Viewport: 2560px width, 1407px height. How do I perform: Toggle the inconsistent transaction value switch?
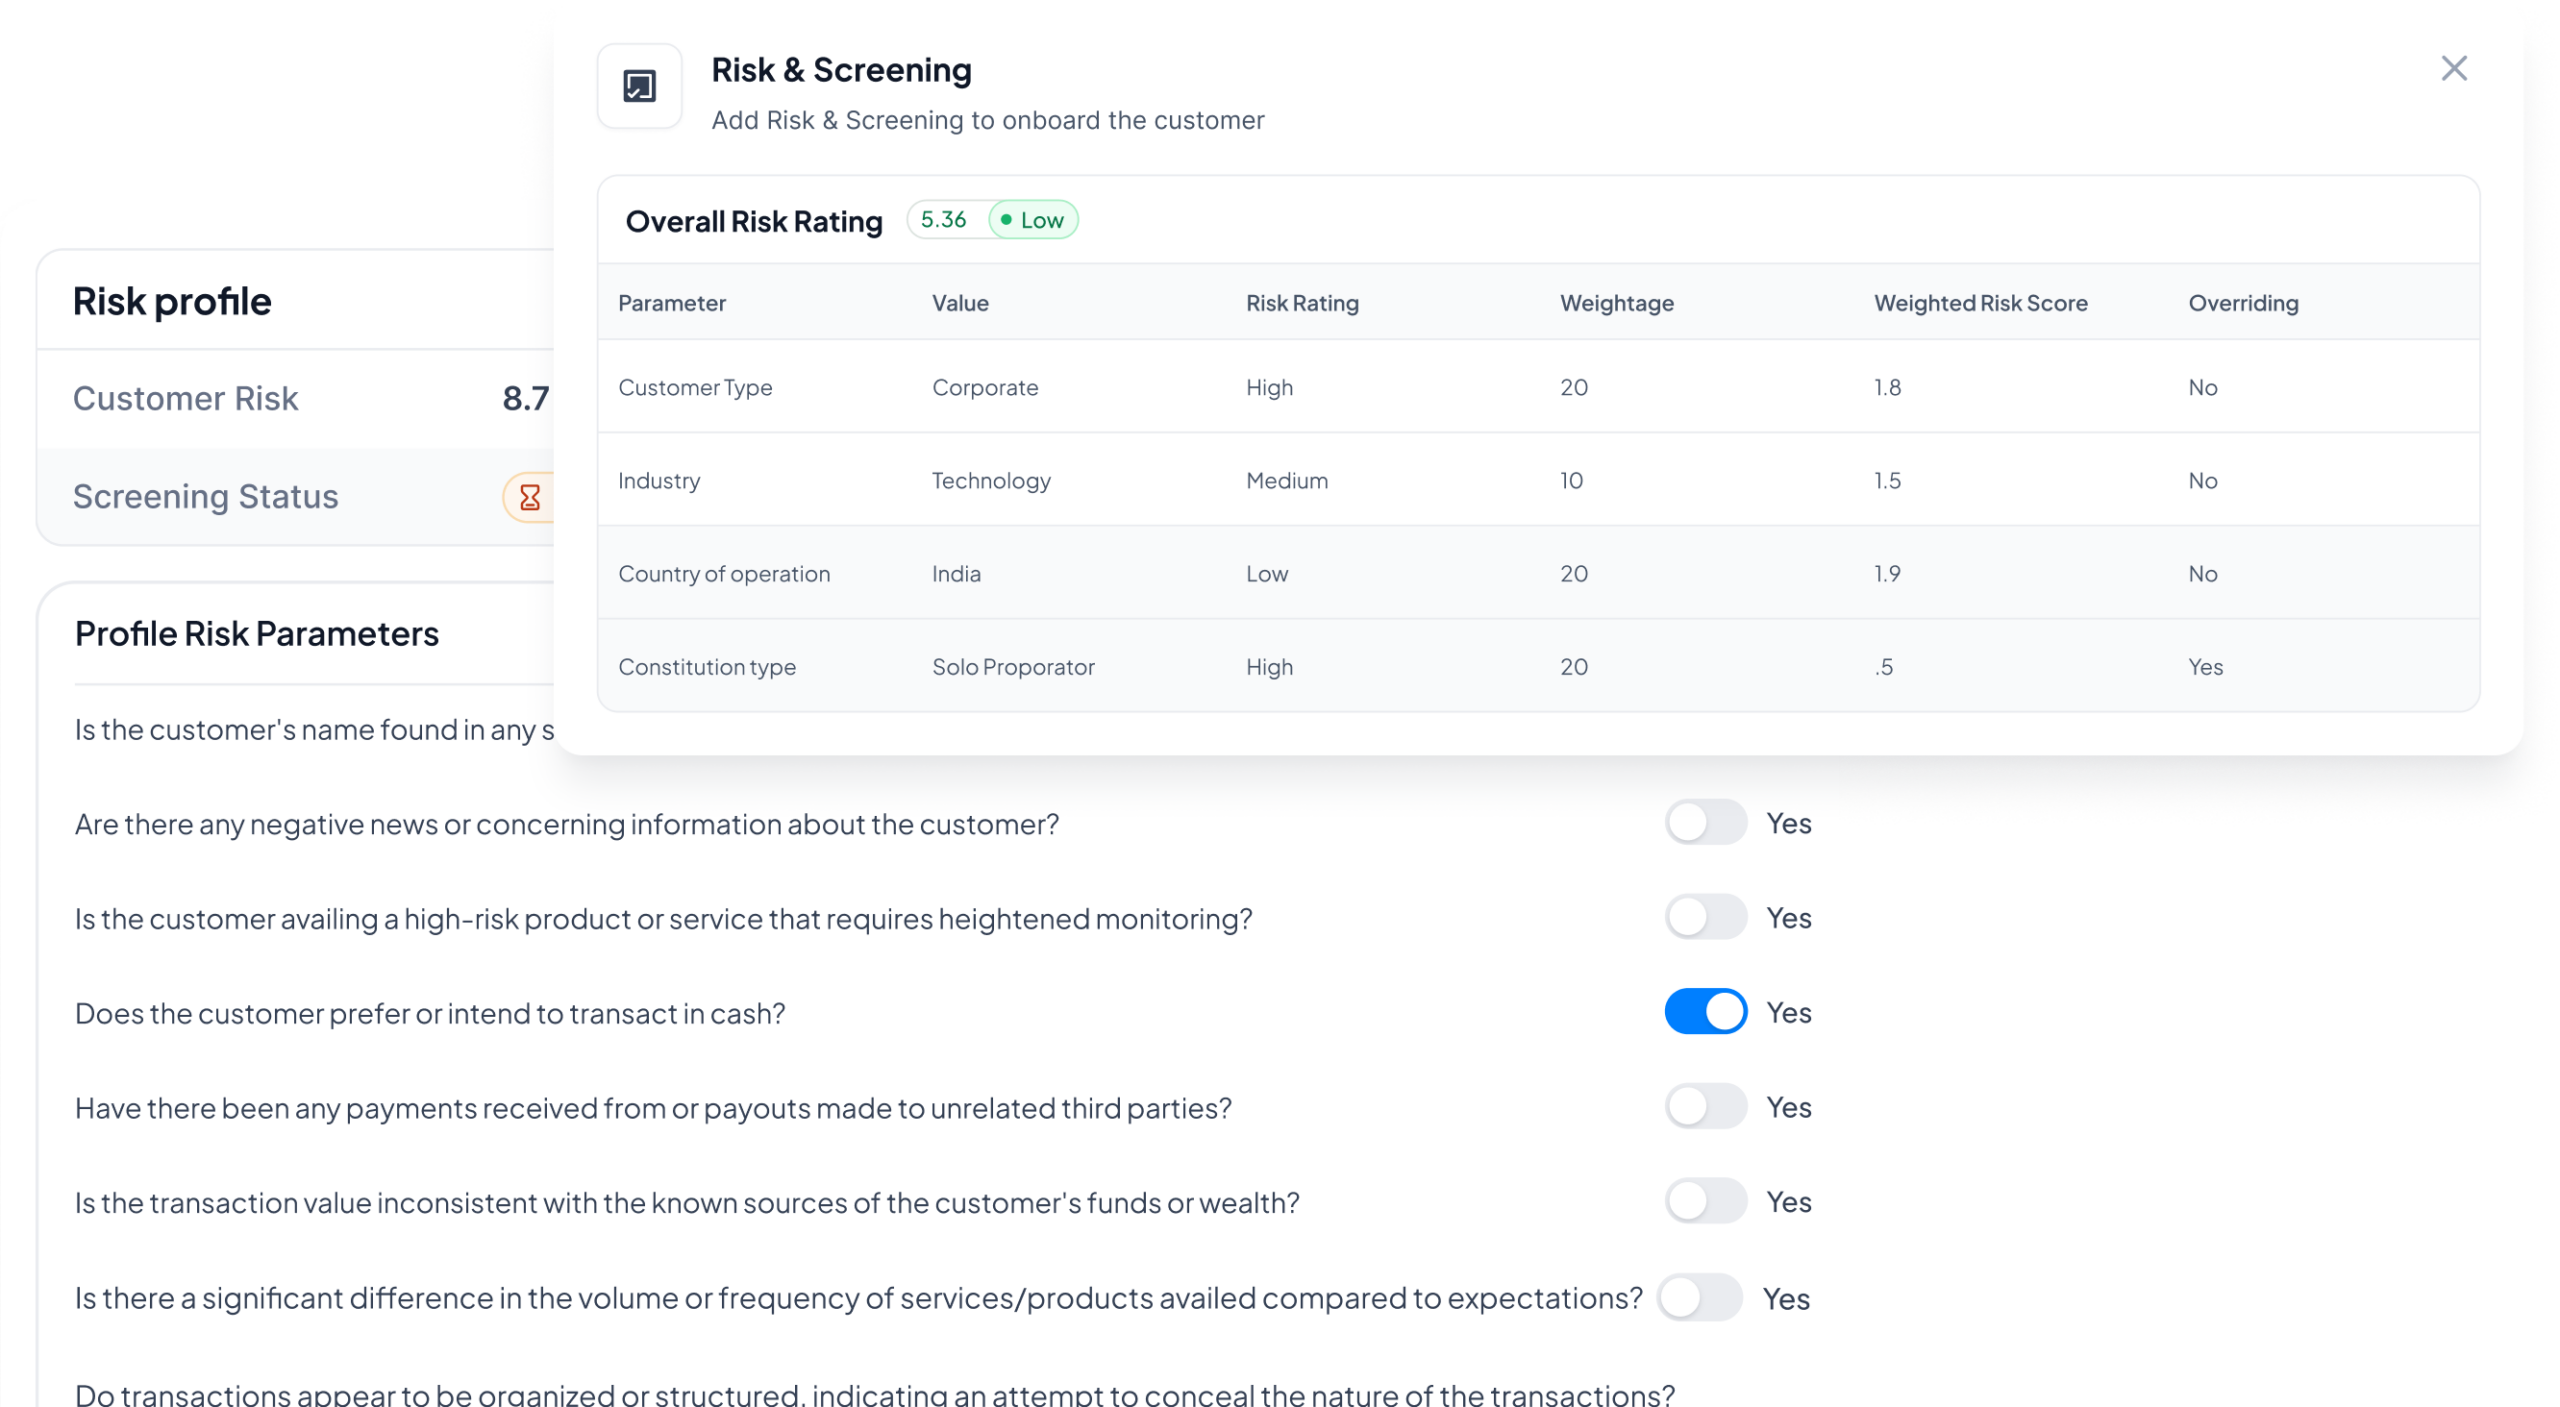(x=1705, y=1201)
